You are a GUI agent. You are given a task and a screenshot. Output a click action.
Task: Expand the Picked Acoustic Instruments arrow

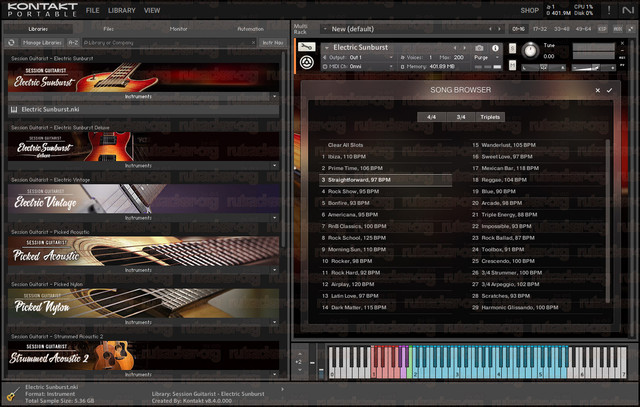coord(274,270)
